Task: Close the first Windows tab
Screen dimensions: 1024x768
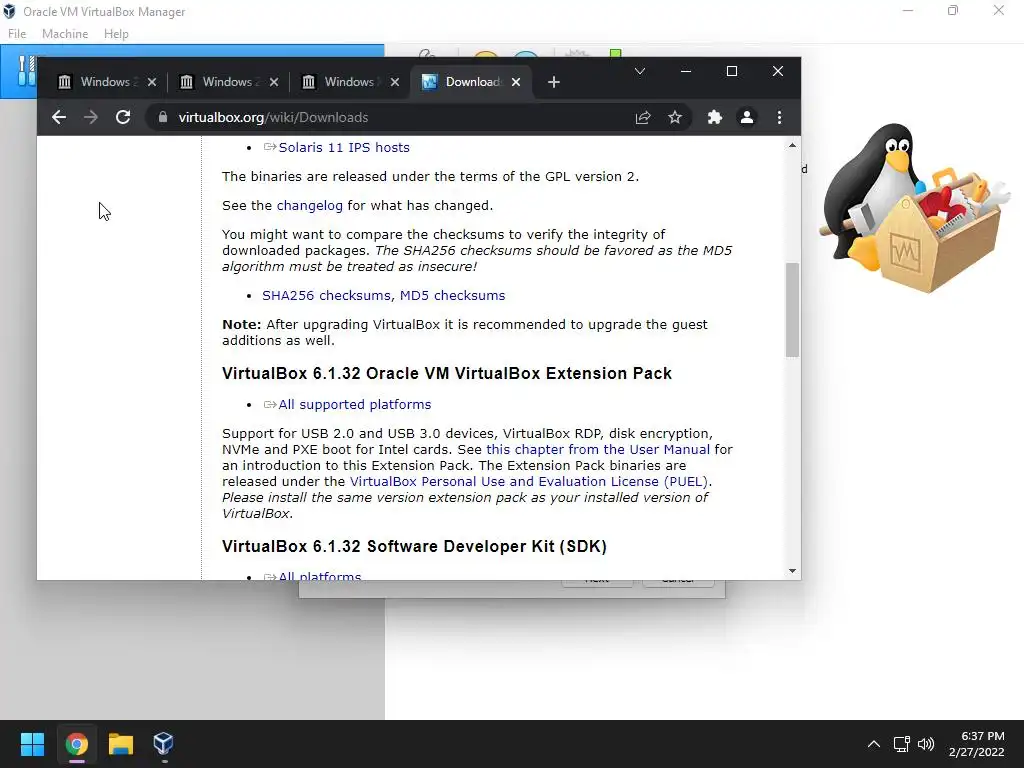Action: (152, 82)
